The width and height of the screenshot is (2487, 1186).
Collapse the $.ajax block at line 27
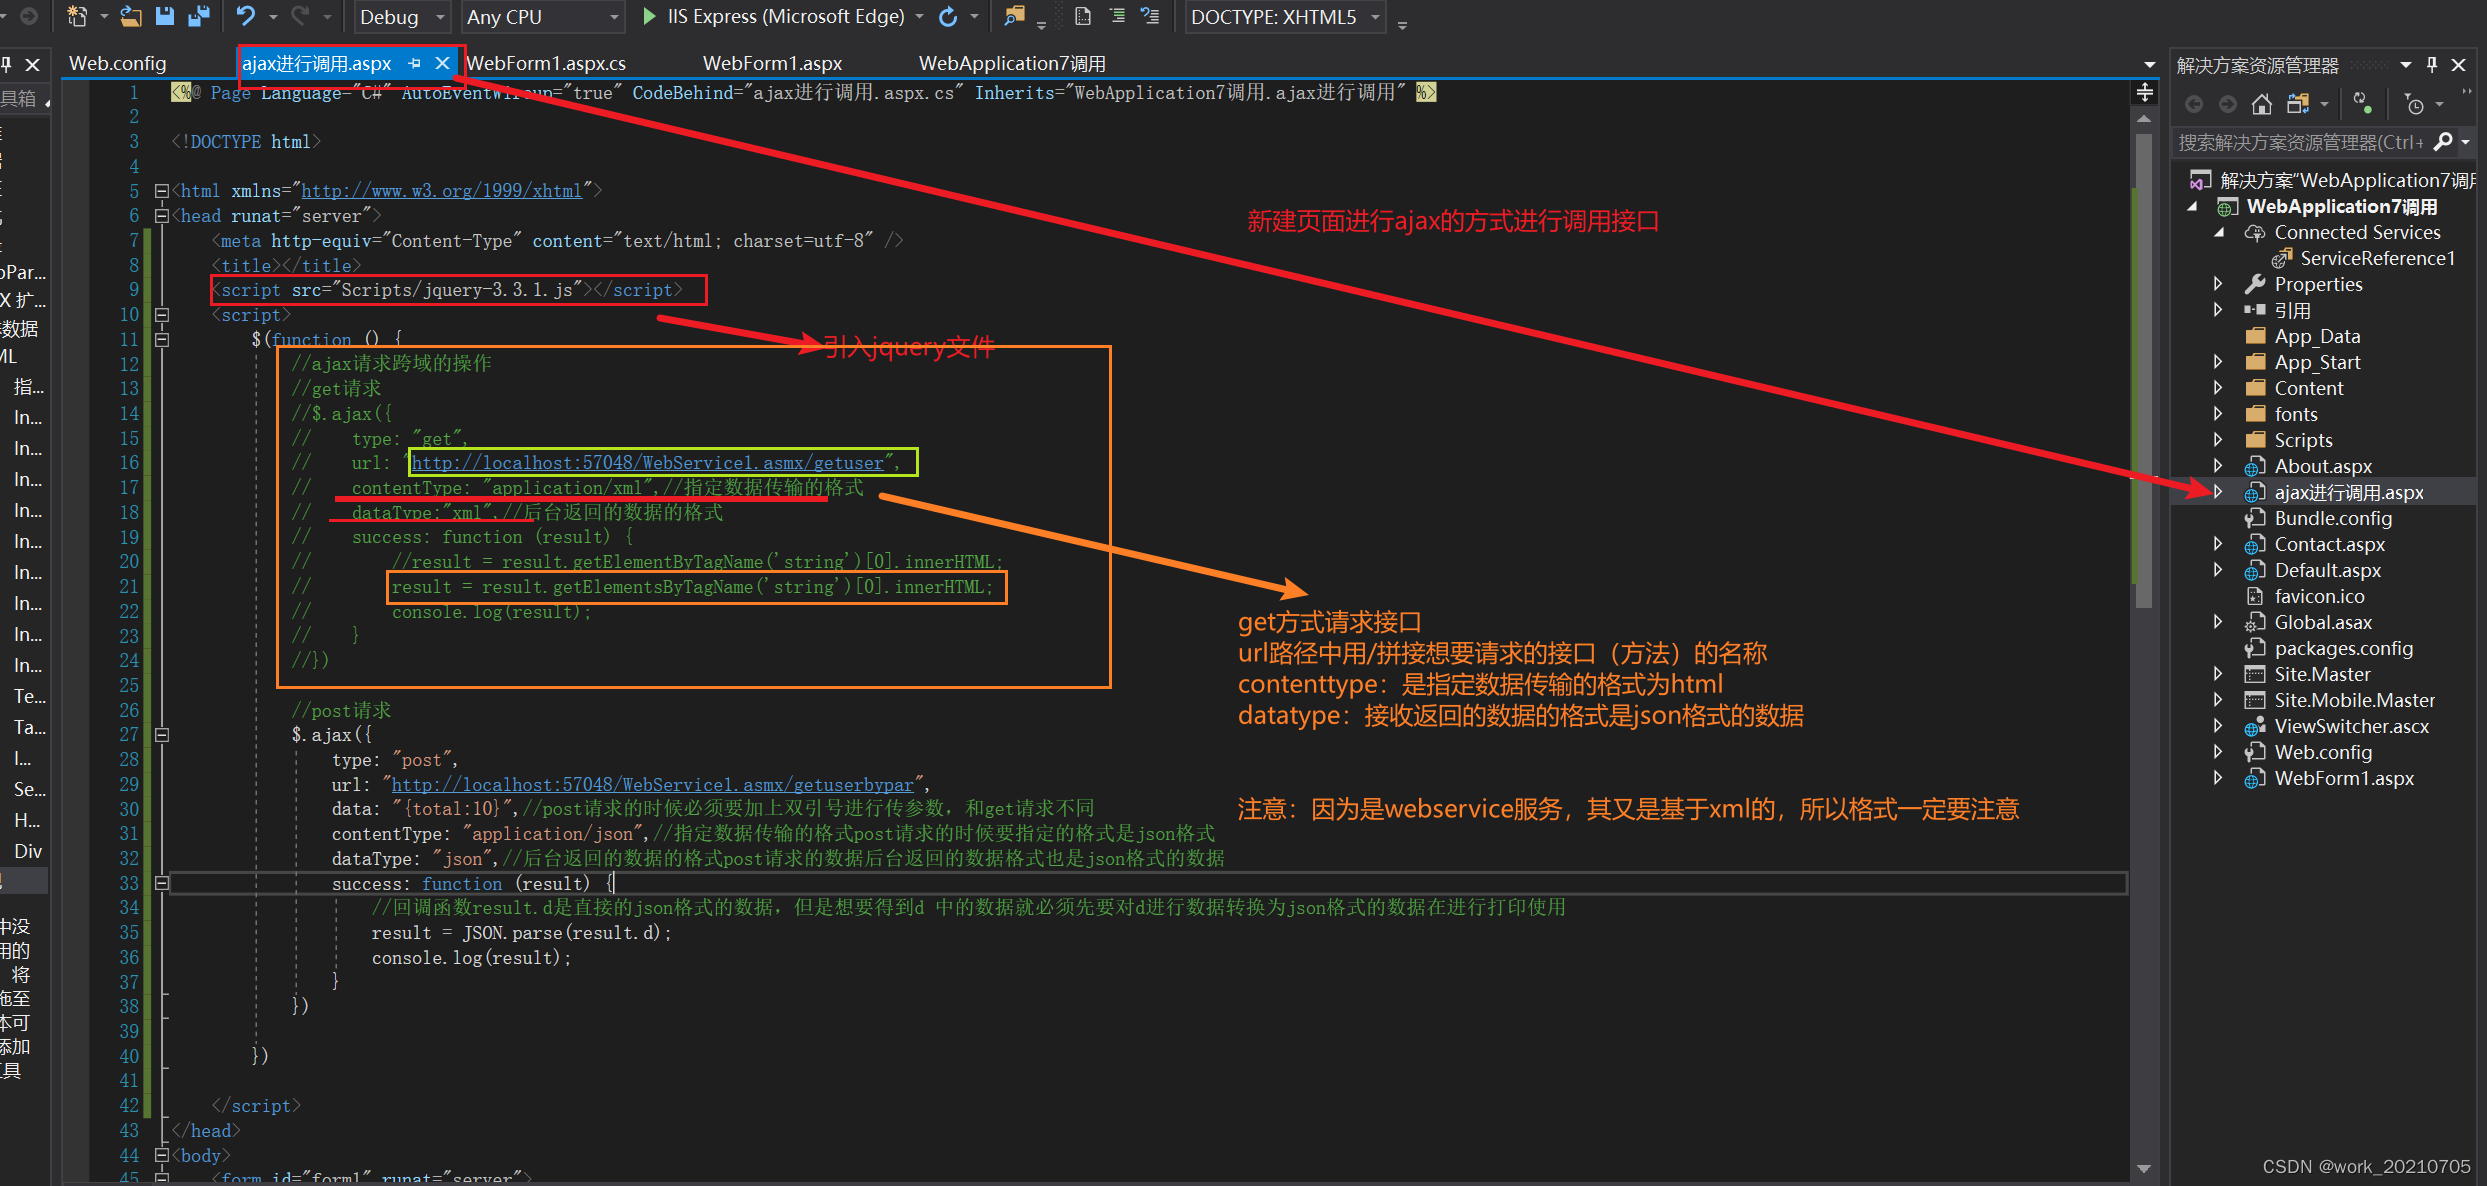click(162, 735)
